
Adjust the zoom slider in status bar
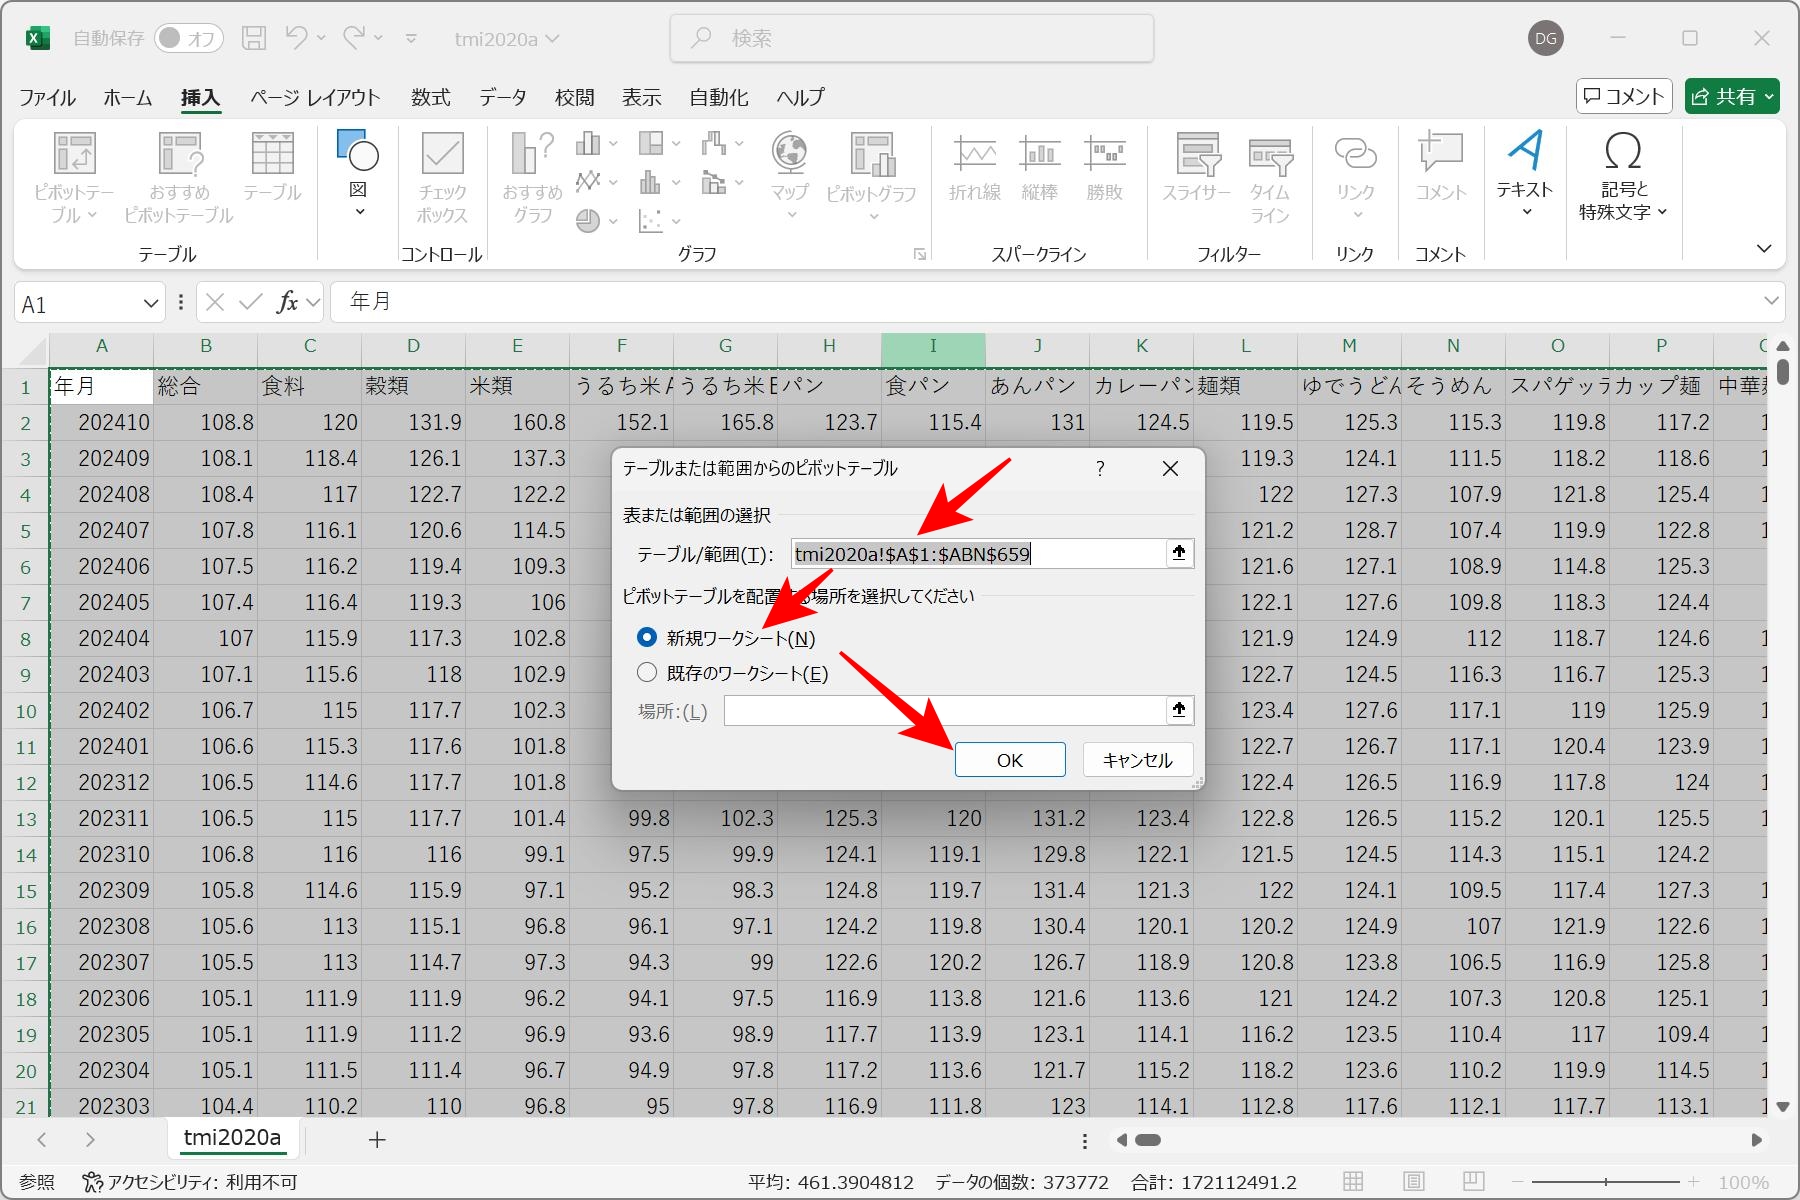coord(1606,1182)
